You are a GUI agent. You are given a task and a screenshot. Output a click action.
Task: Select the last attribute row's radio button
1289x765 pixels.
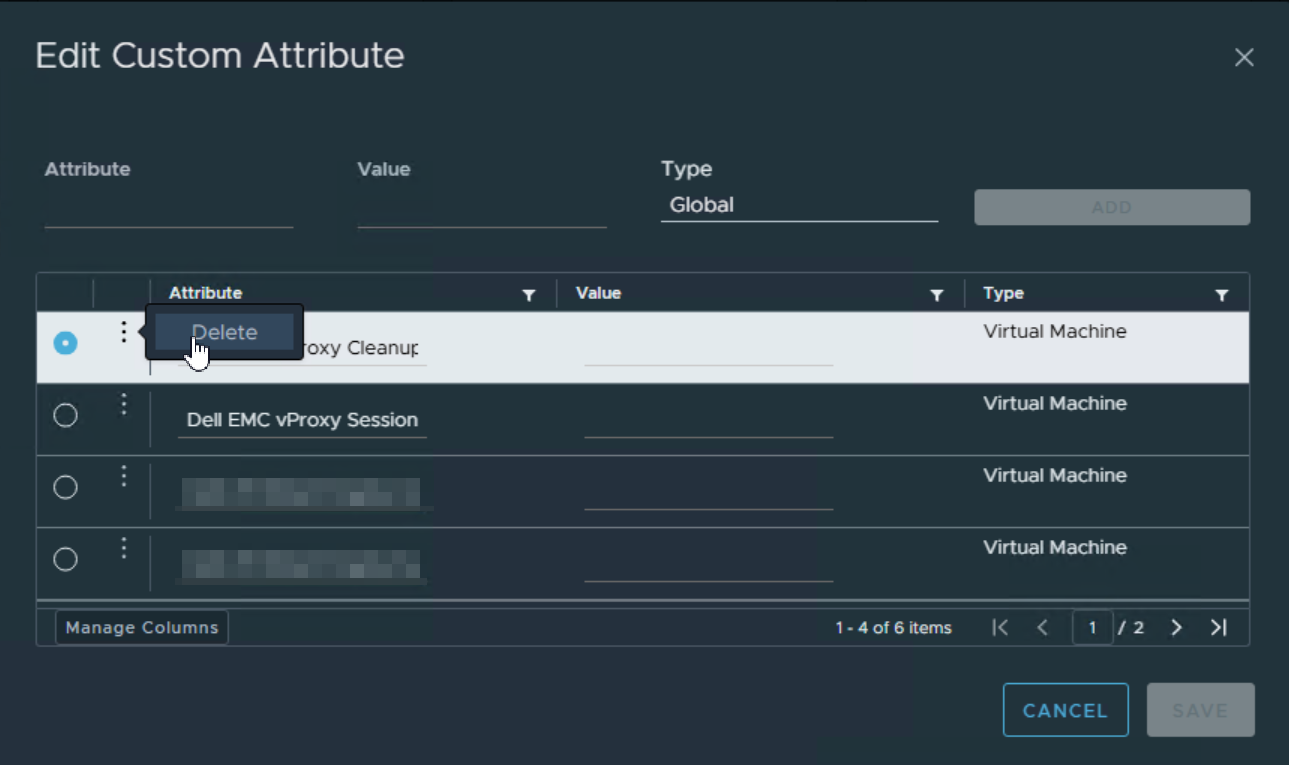tap(65, 559)
